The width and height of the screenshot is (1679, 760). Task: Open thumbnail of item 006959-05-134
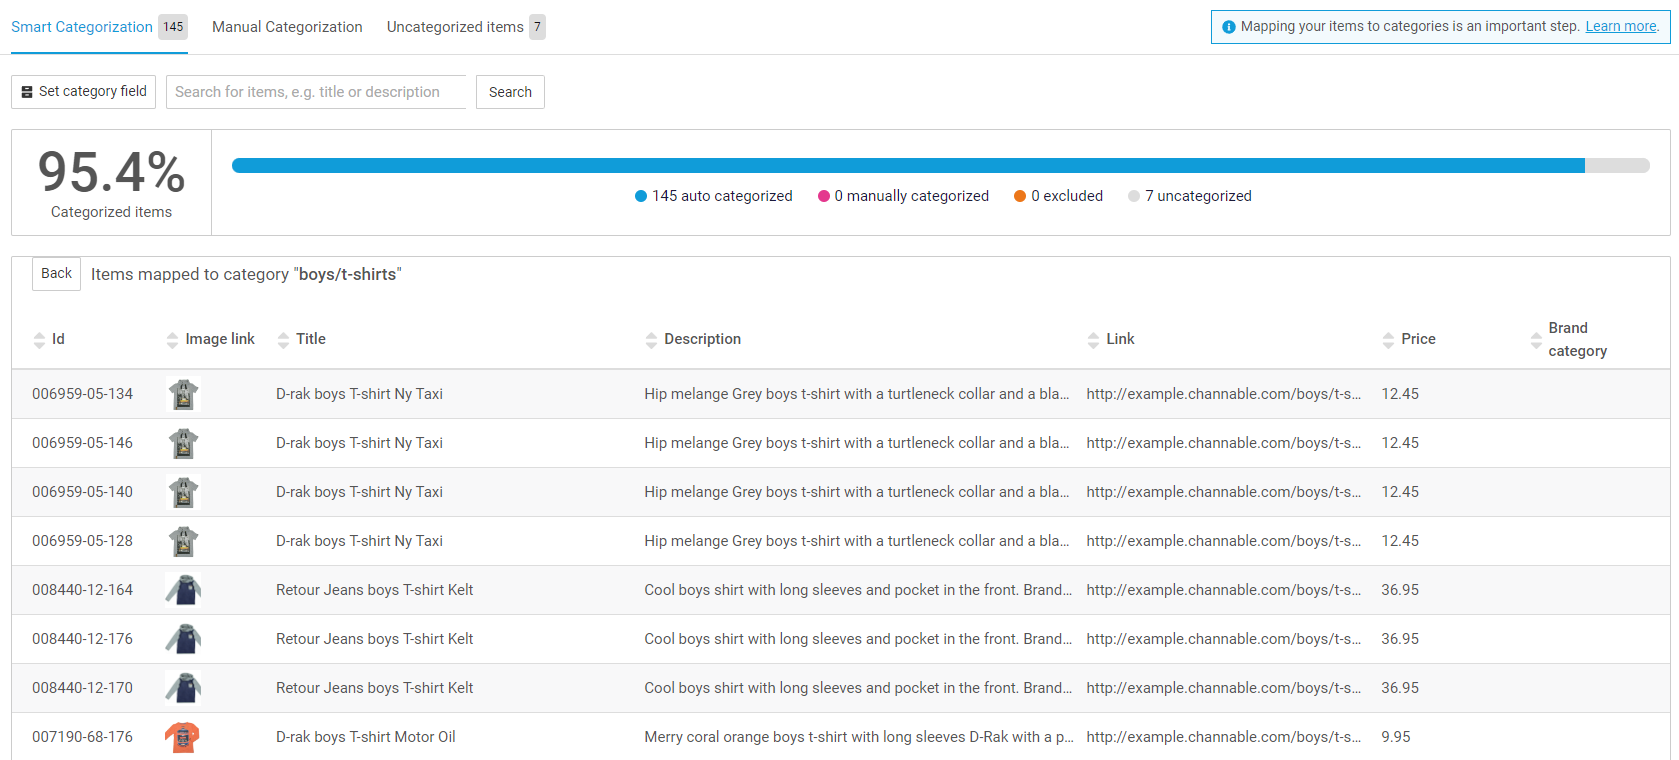point(183,395)
